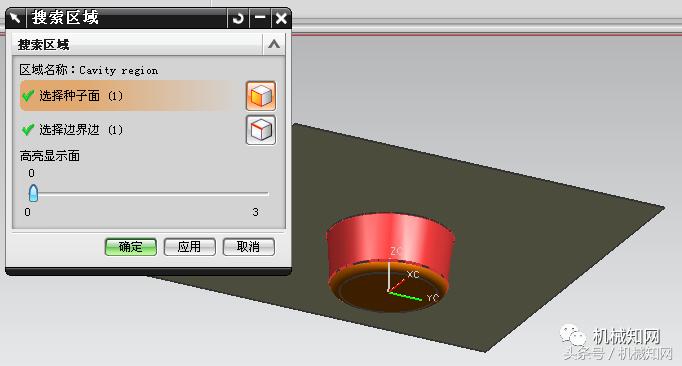Click the 区域名称: Cavity region label
682x366 pixels.
pos(89,70)
